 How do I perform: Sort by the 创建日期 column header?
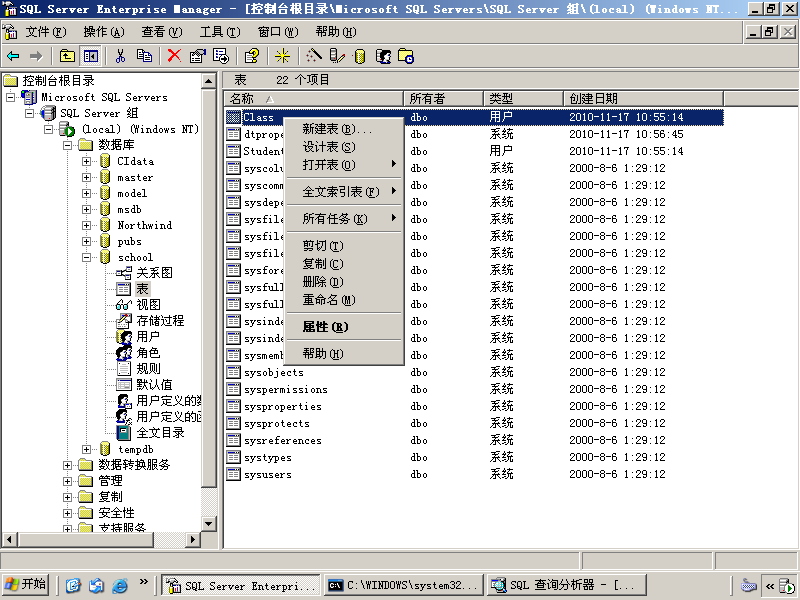[x=643, y=98]
